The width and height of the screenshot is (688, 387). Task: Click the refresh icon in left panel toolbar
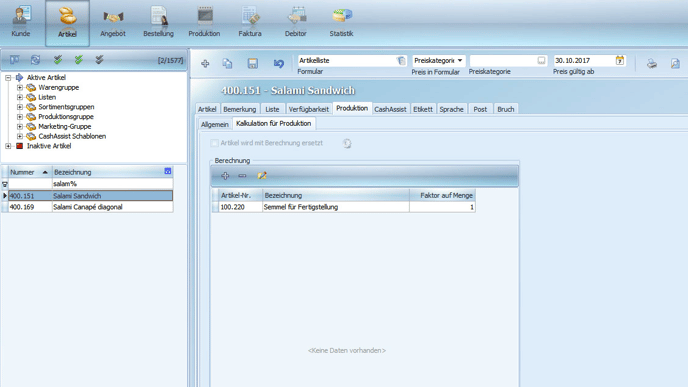[x=36, y=60]
